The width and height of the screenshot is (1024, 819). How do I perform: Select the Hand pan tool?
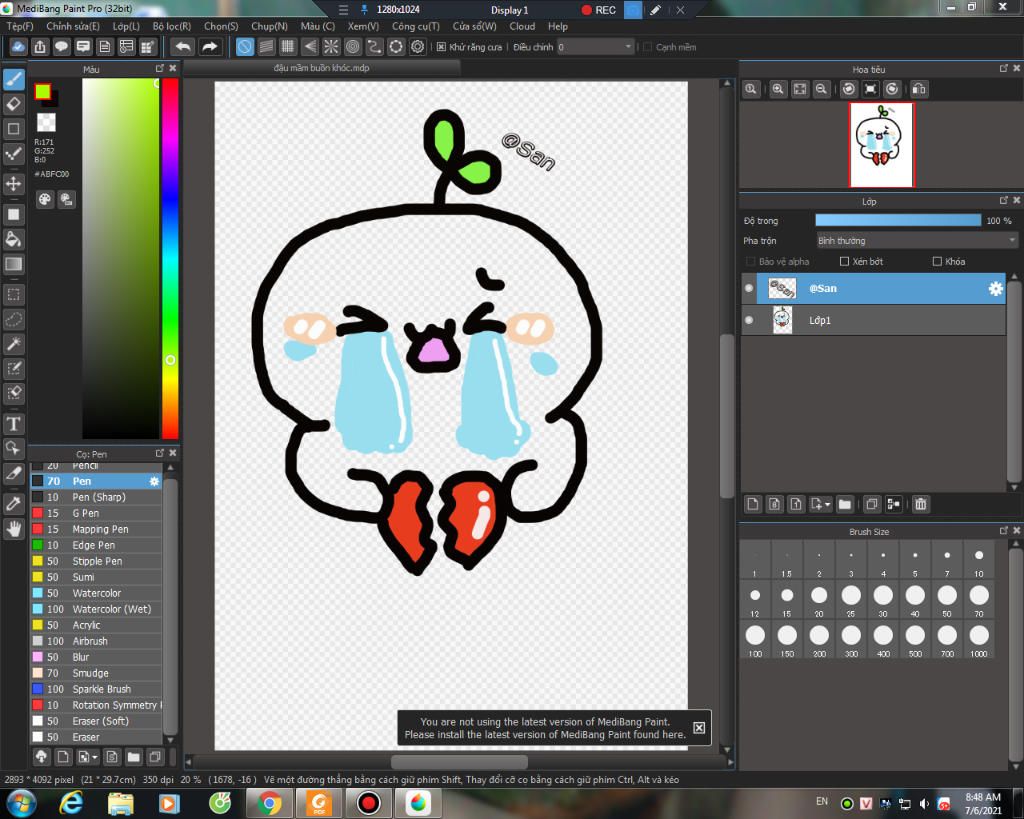pos(14,528)
